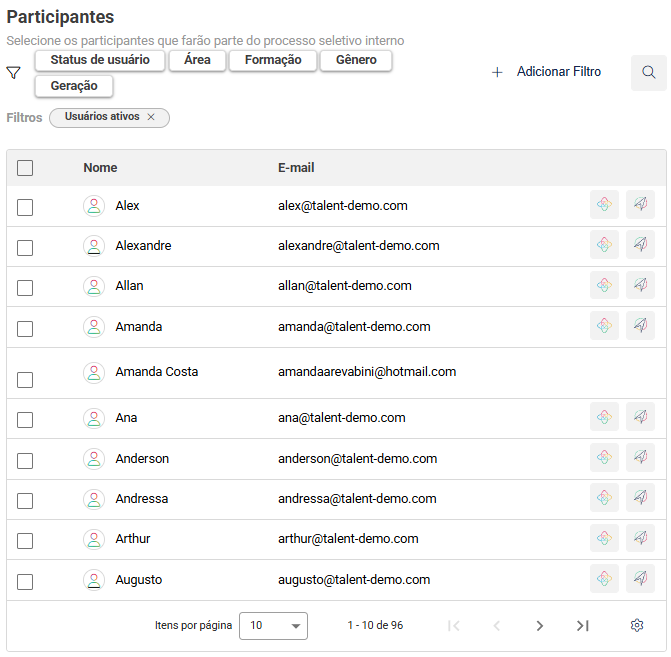Open the items per page dropdown
Image resolution: width=671 pixels, height=657 pixels.
[273, 626]
